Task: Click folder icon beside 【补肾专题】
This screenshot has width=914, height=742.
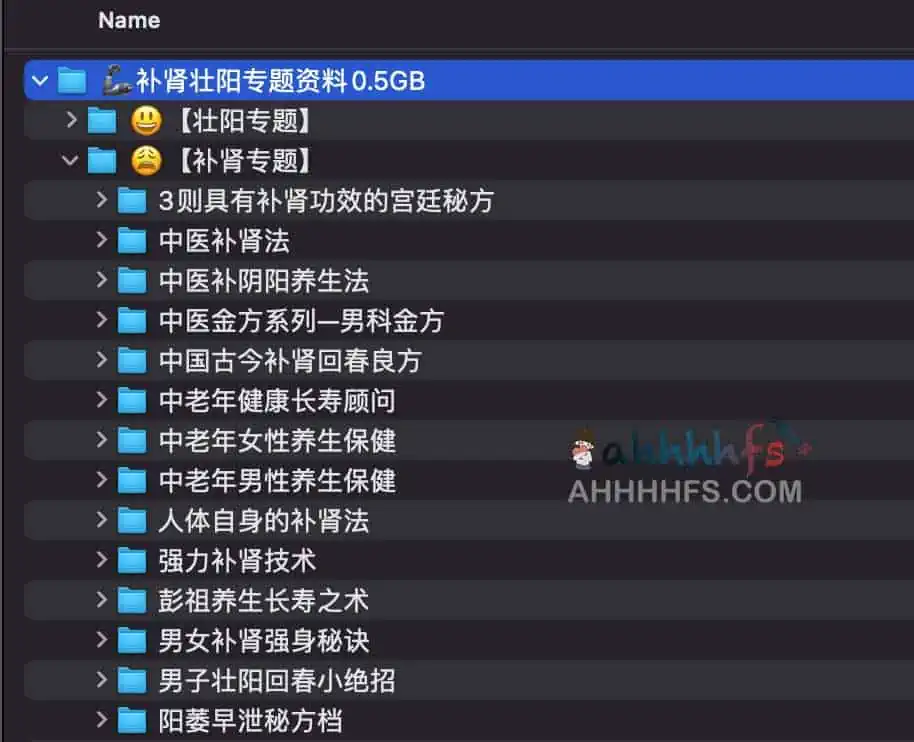Action: tap(102, 160)
